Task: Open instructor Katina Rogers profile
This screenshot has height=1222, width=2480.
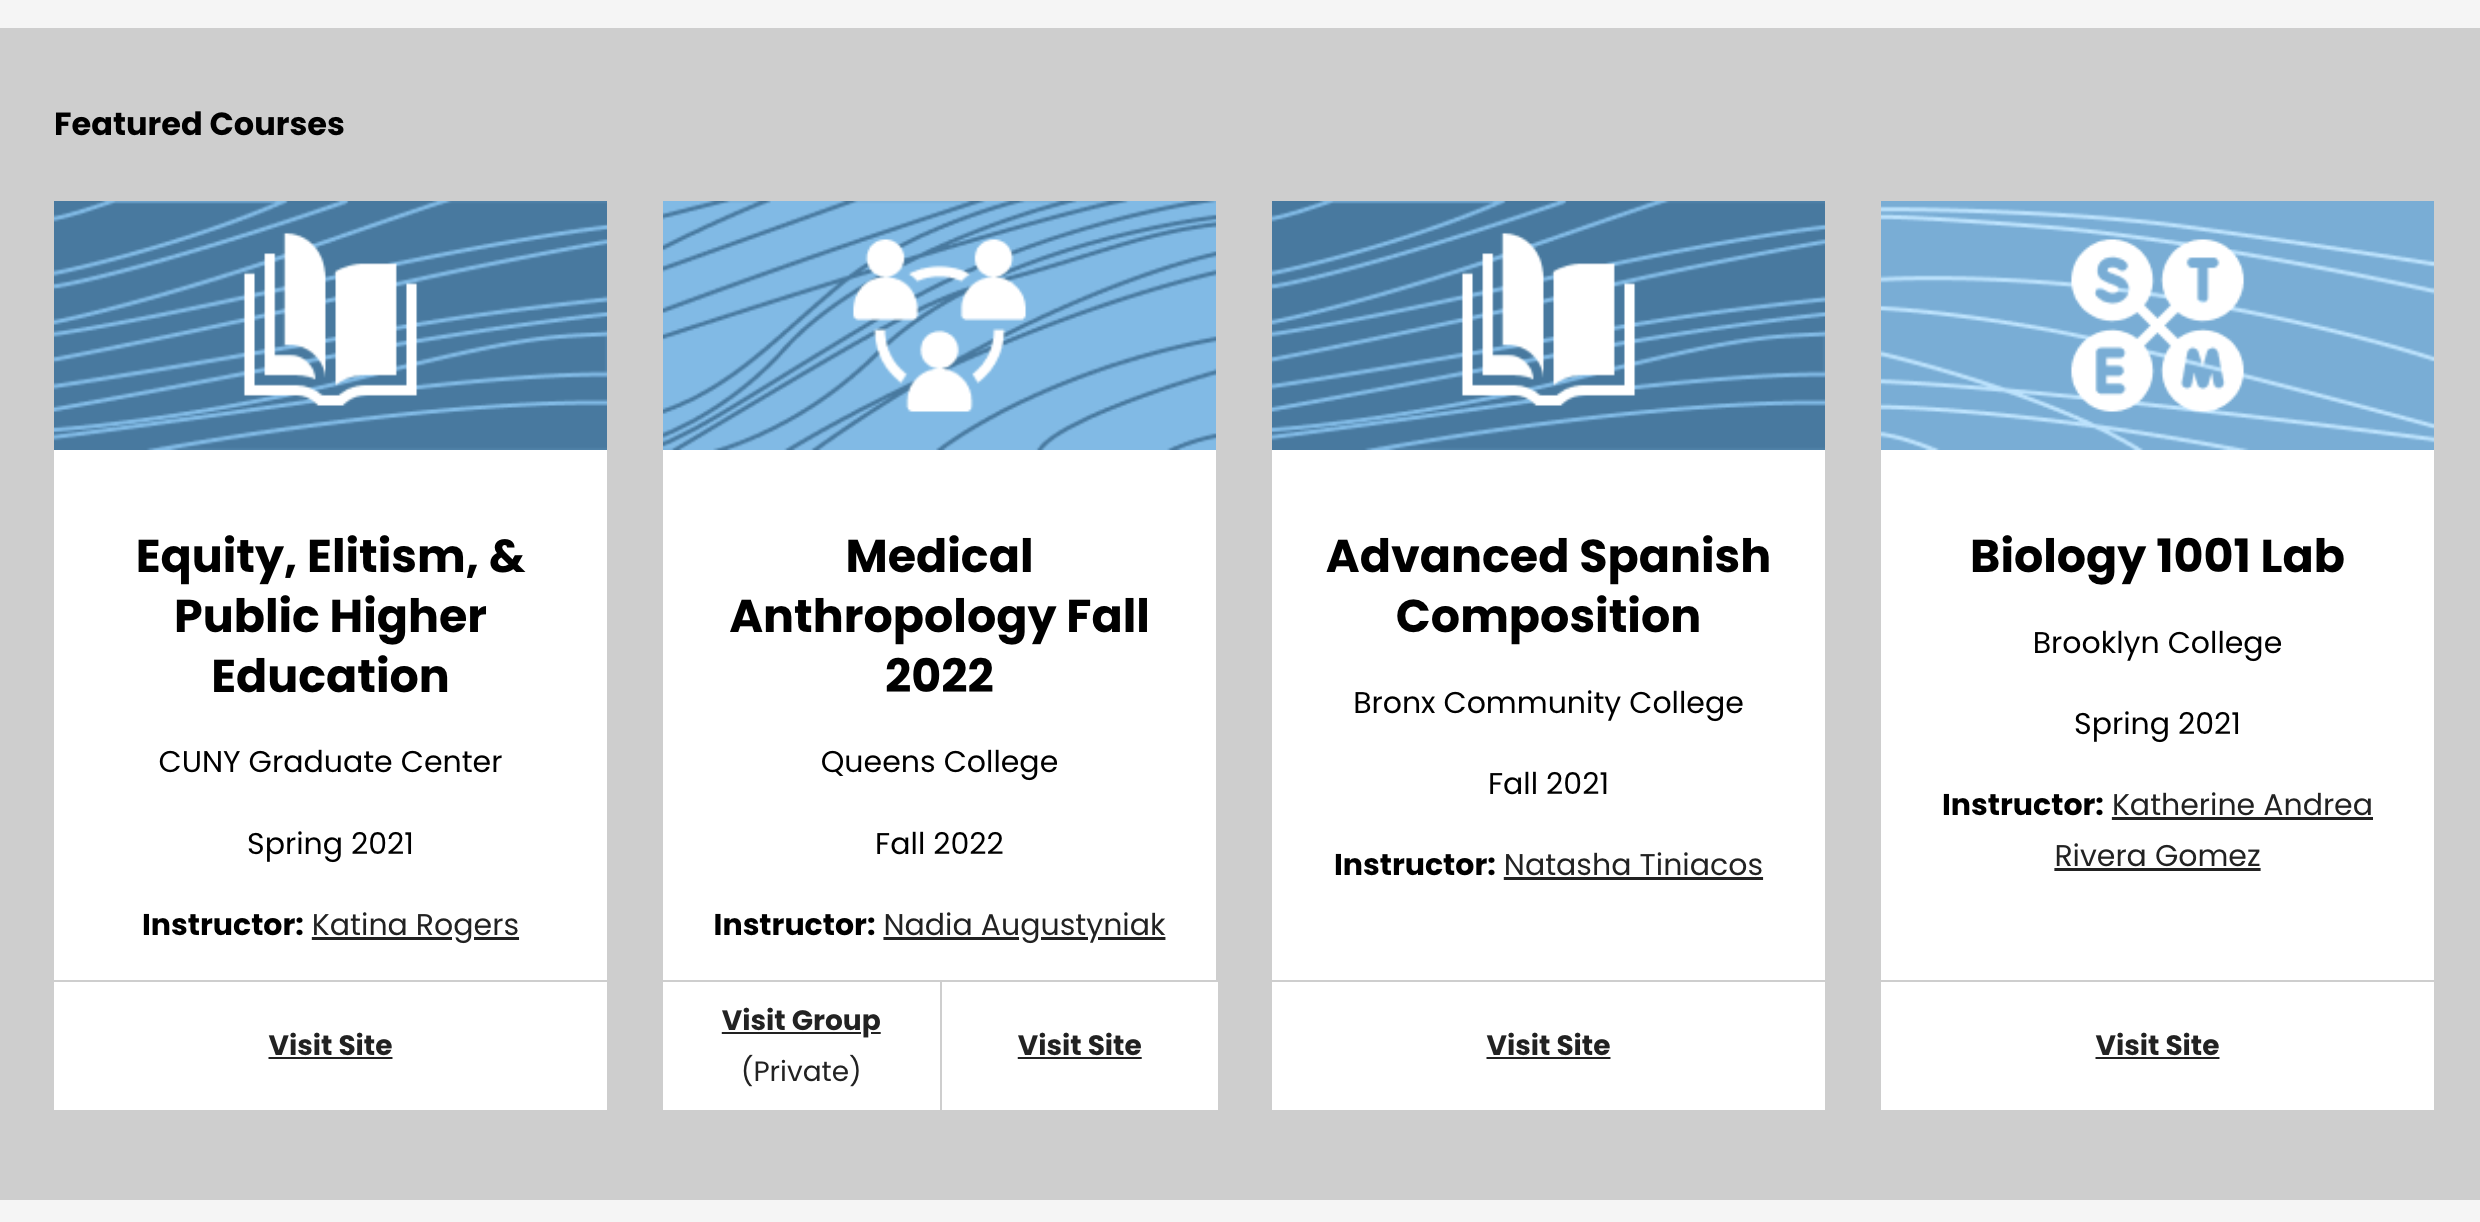Action: (415, 925)
